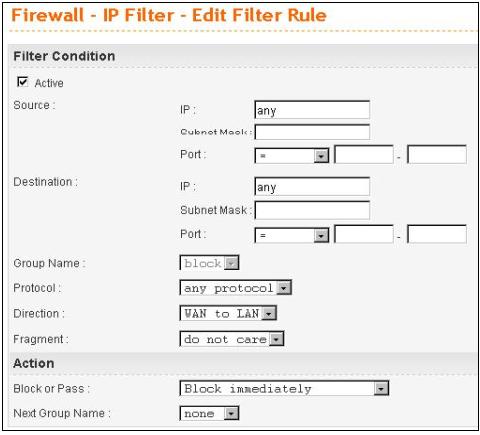Viewport: 480px width, 435px height.
Task: Open the Destination Port operator dropdown
Action: tap(292, 235)
